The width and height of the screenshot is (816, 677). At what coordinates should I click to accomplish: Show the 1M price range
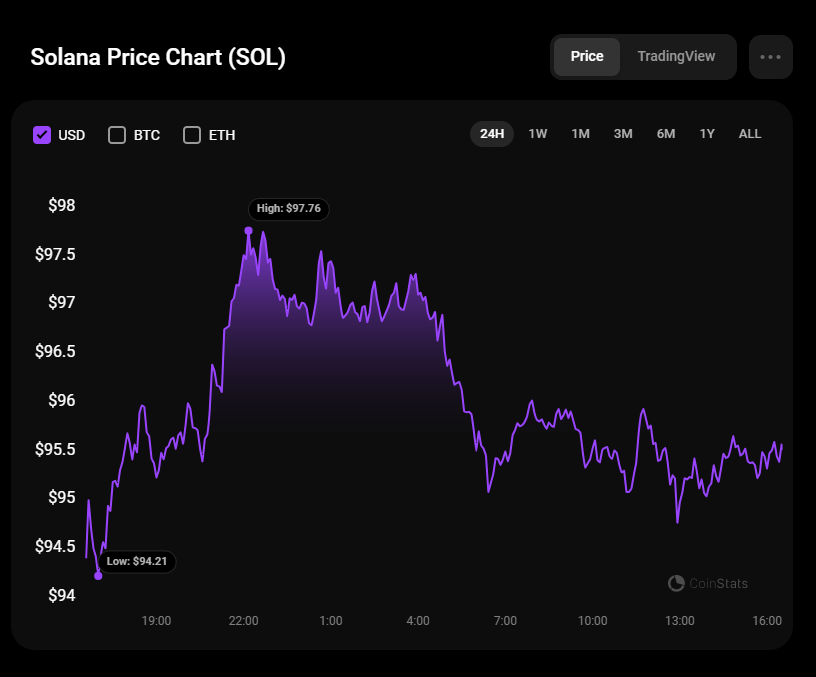pyautogui.click(x=580, y=134)
